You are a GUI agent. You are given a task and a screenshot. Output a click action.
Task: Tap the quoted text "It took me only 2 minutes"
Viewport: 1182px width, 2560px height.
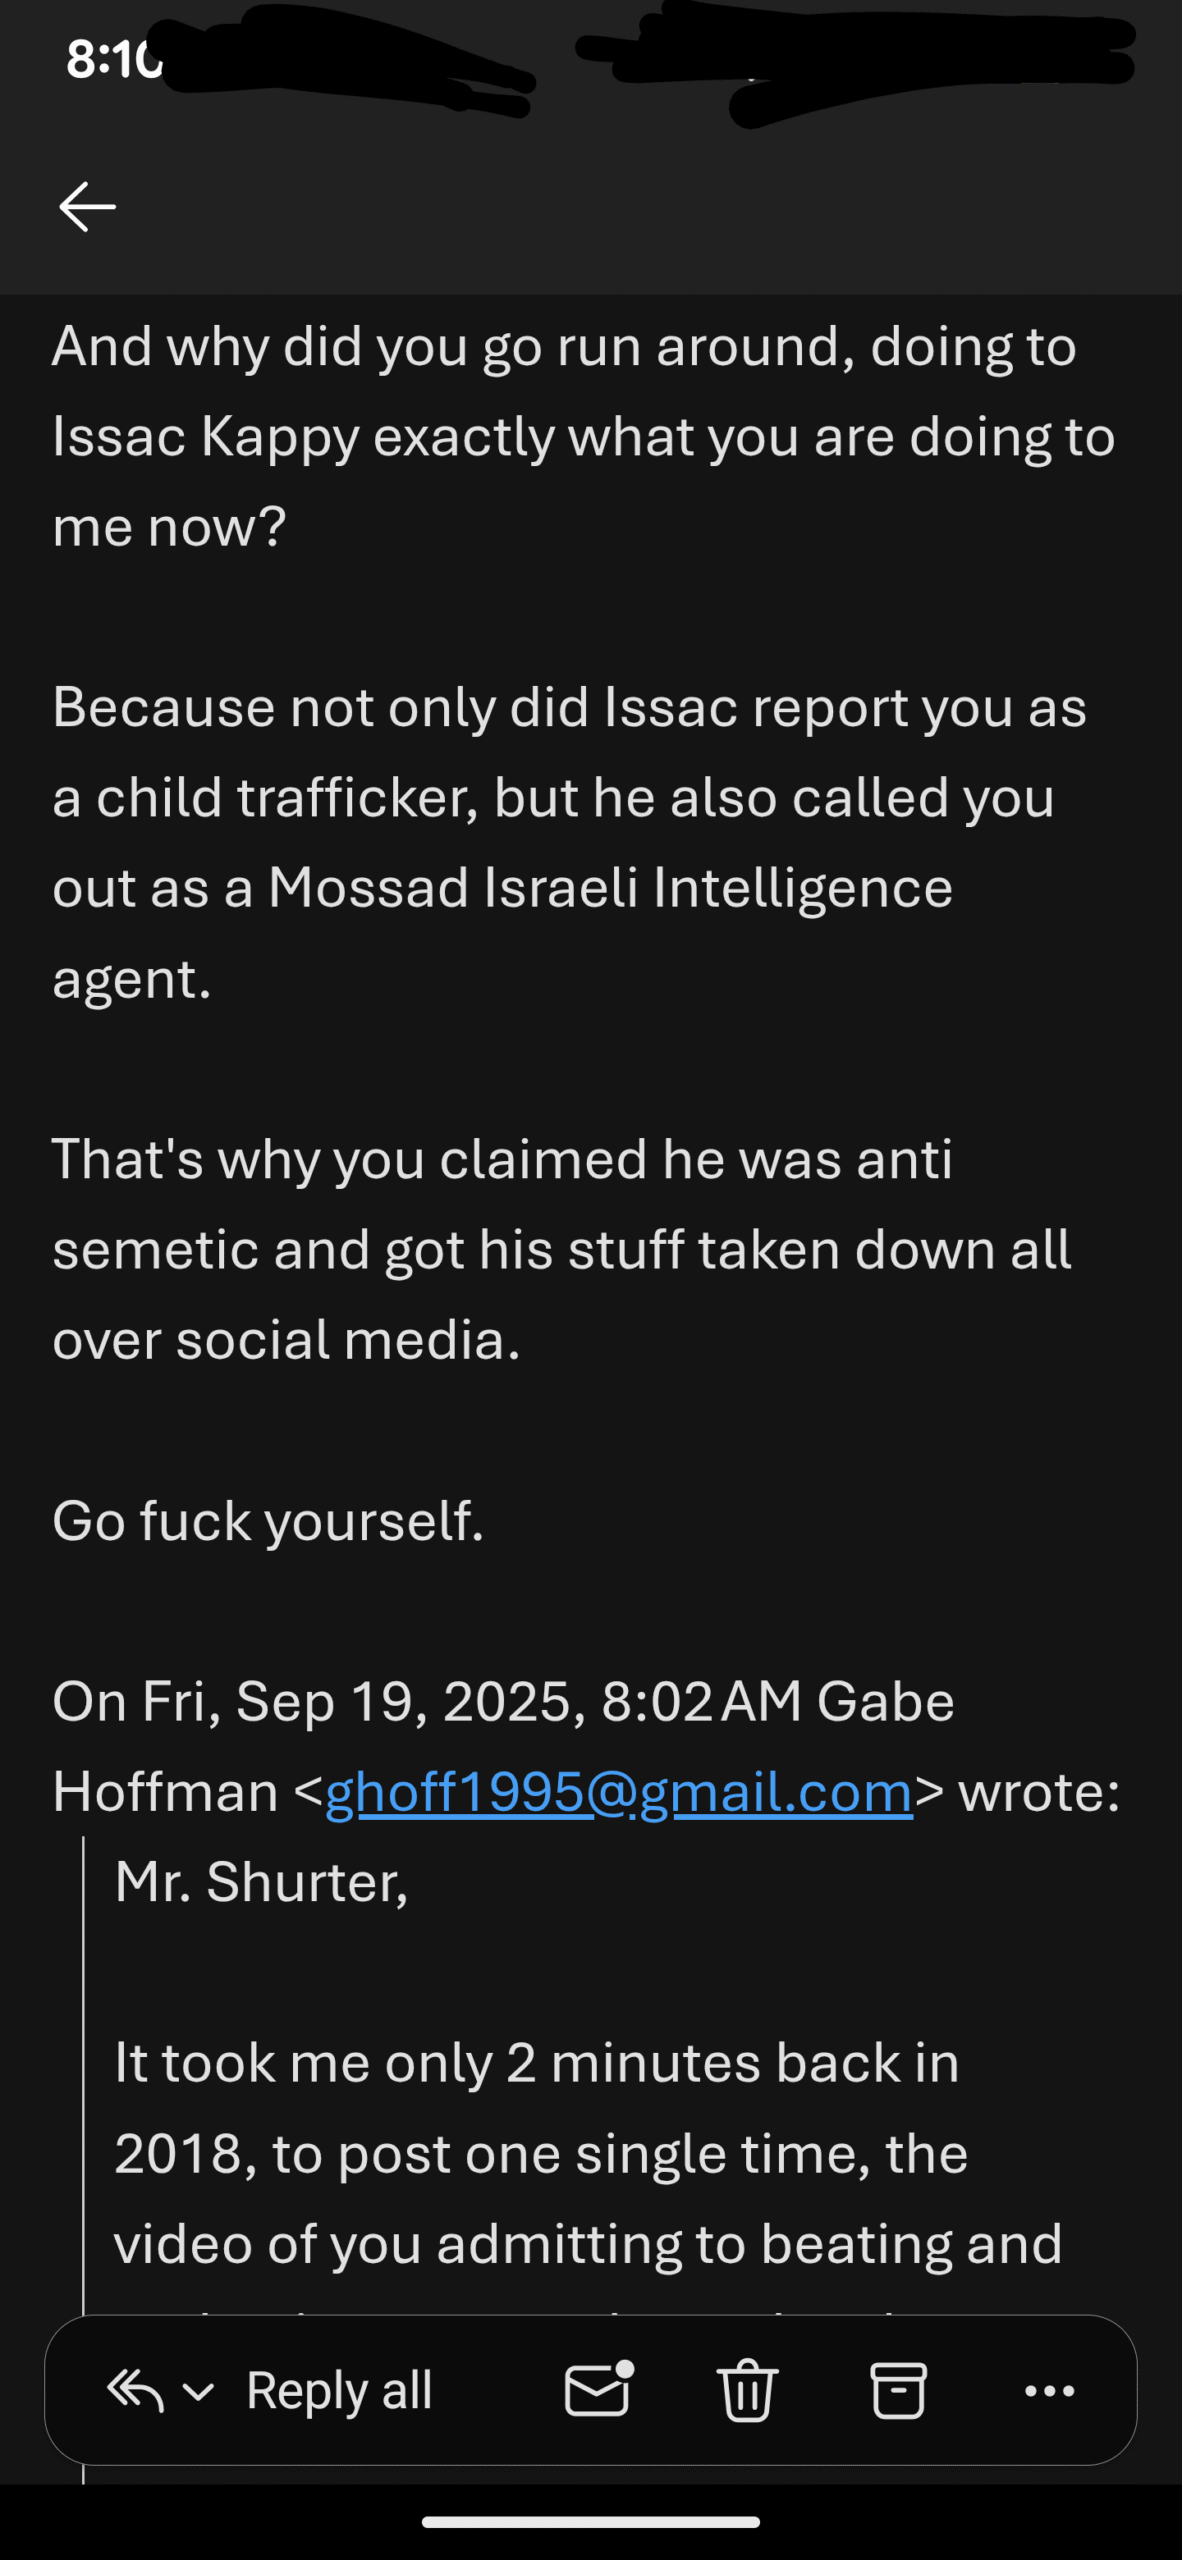click(537, 2062)
